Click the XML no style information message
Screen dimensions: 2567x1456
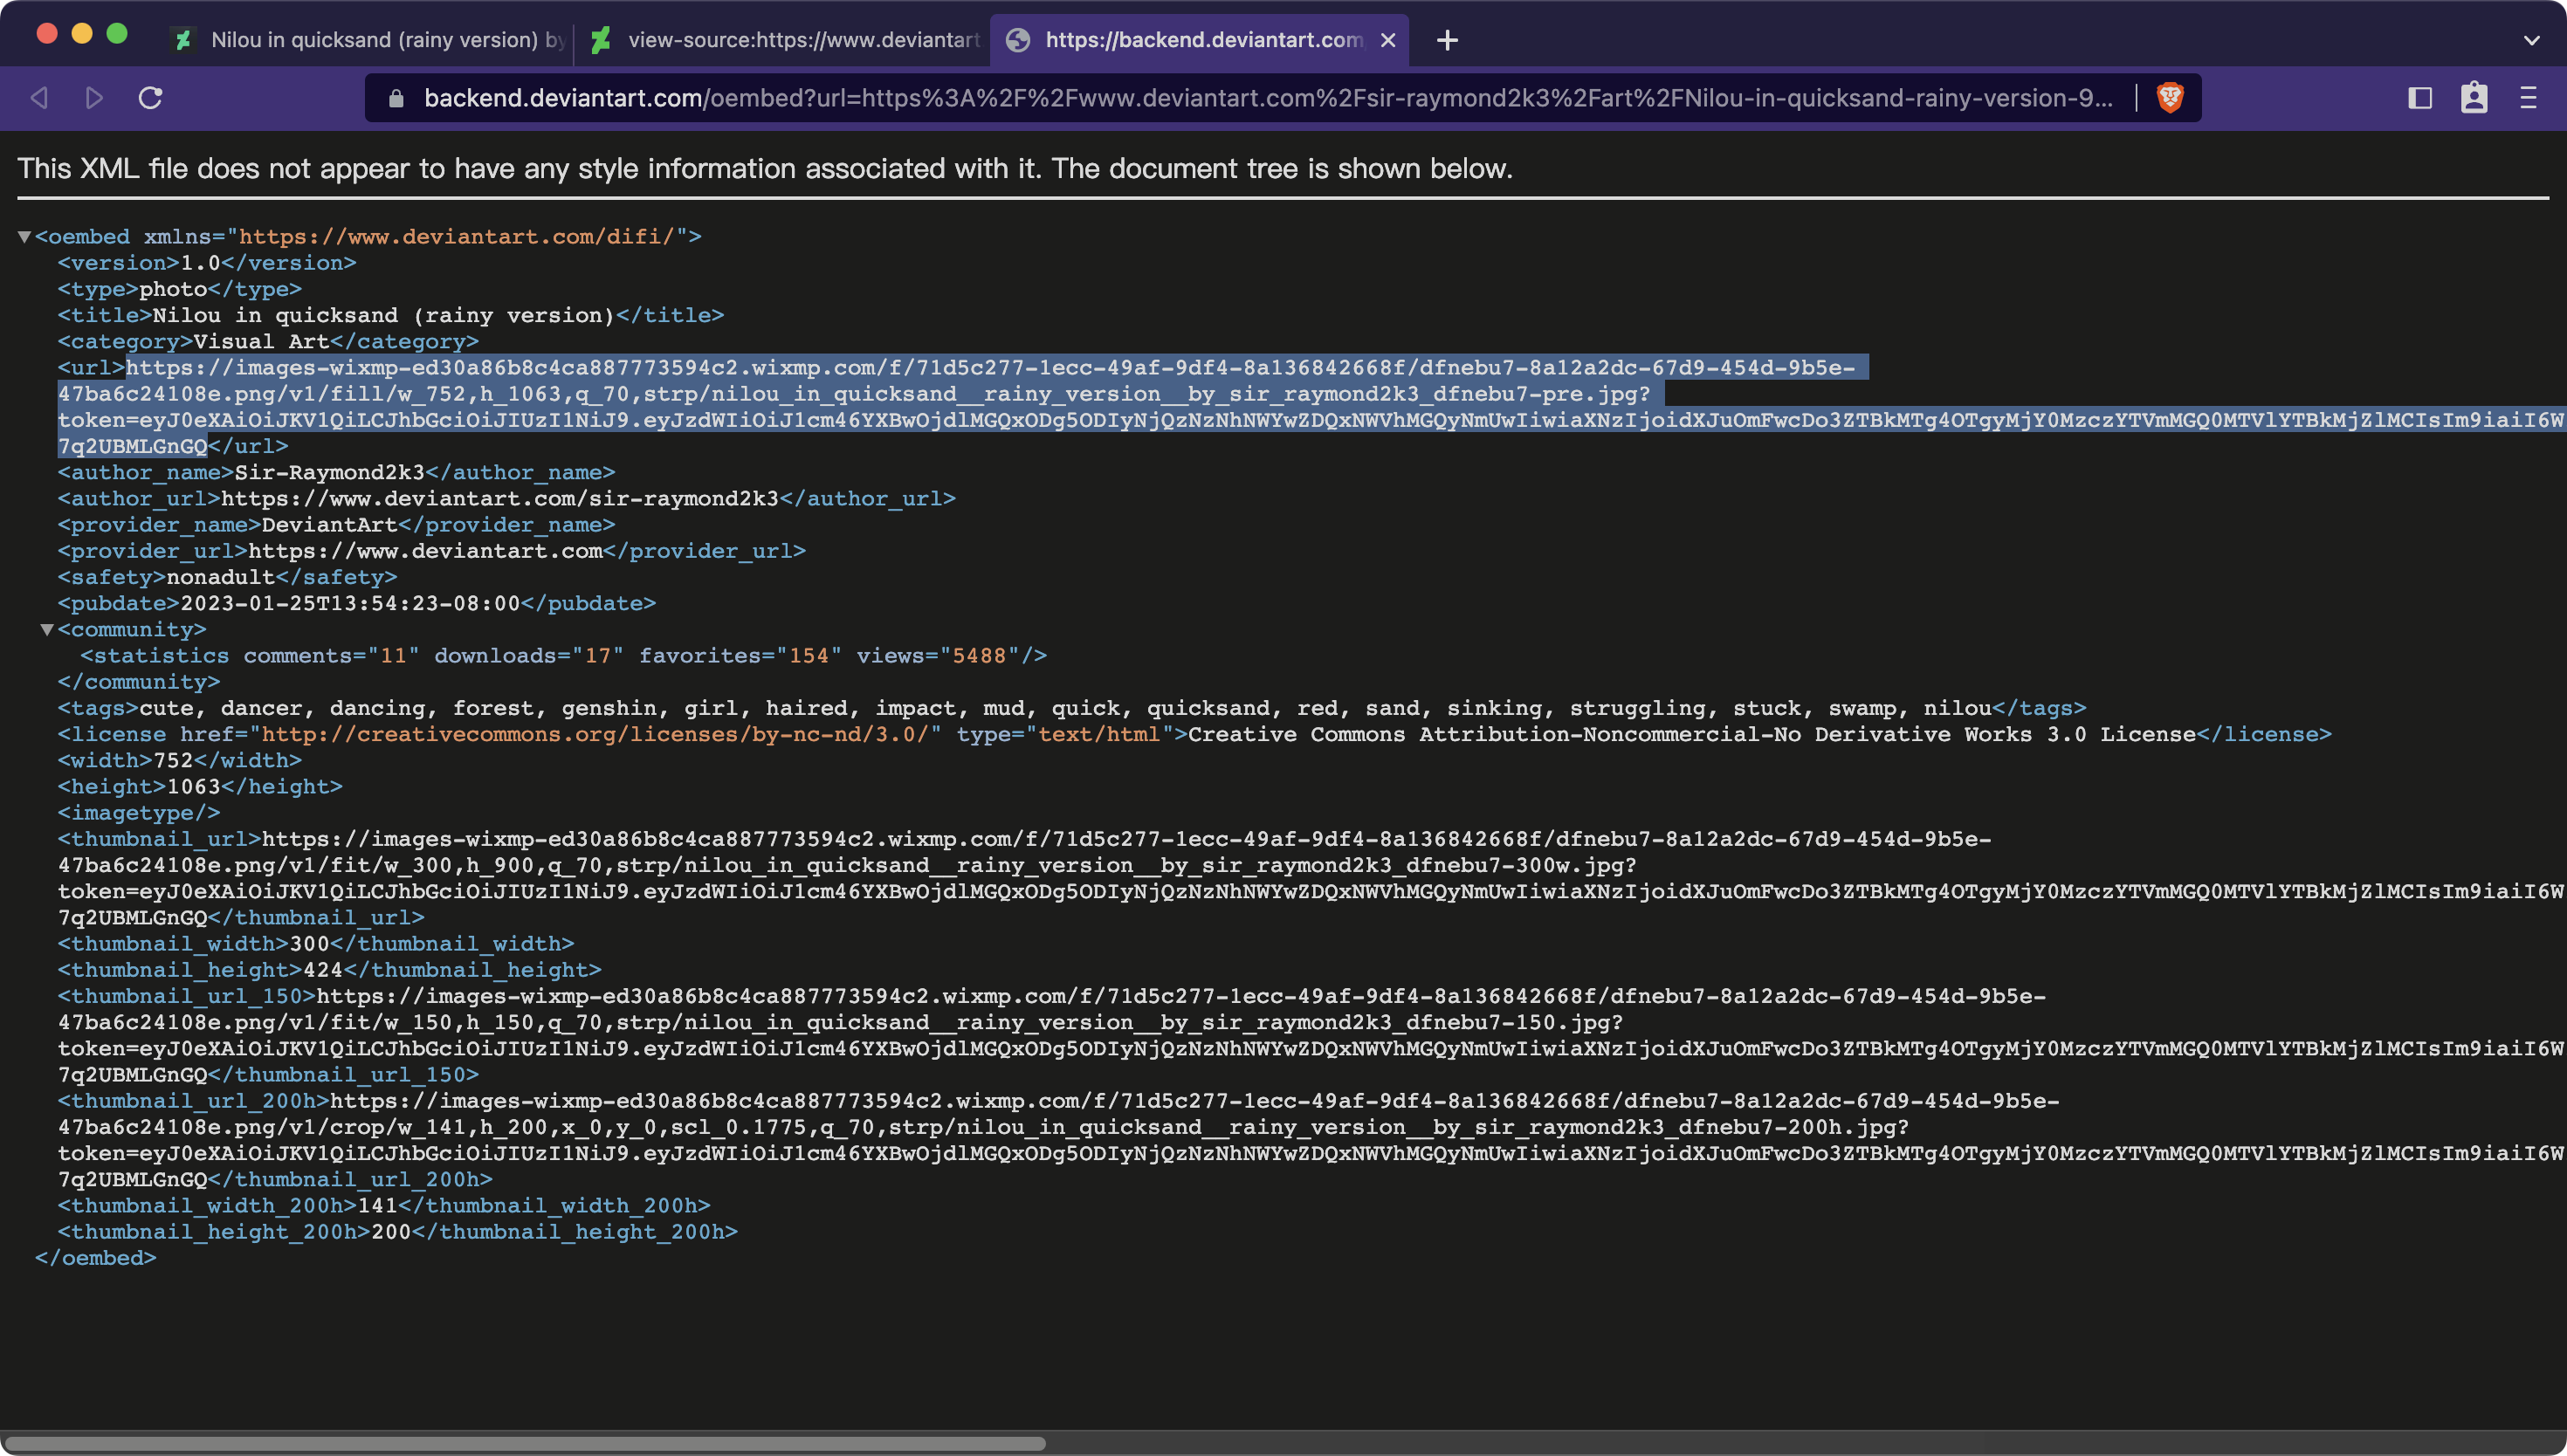765,168
